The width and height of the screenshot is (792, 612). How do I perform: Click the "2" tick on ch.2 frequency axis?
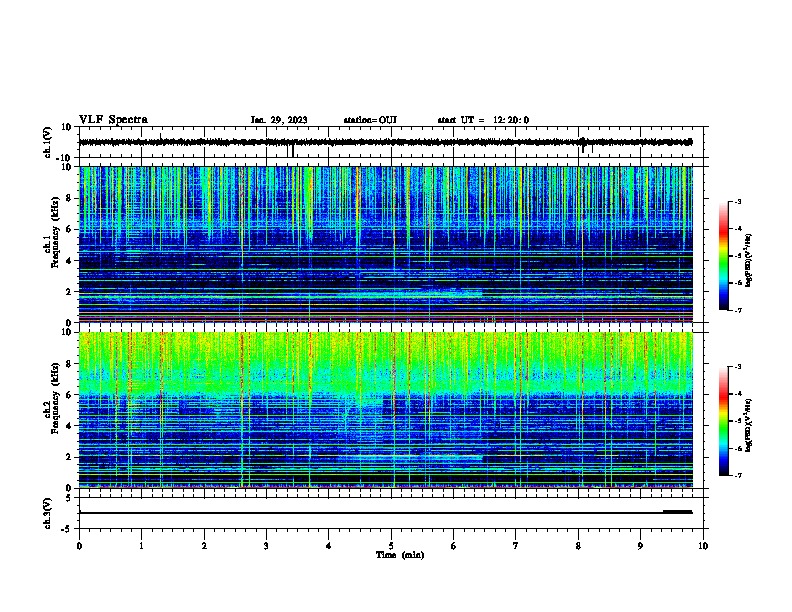(69, 457)
